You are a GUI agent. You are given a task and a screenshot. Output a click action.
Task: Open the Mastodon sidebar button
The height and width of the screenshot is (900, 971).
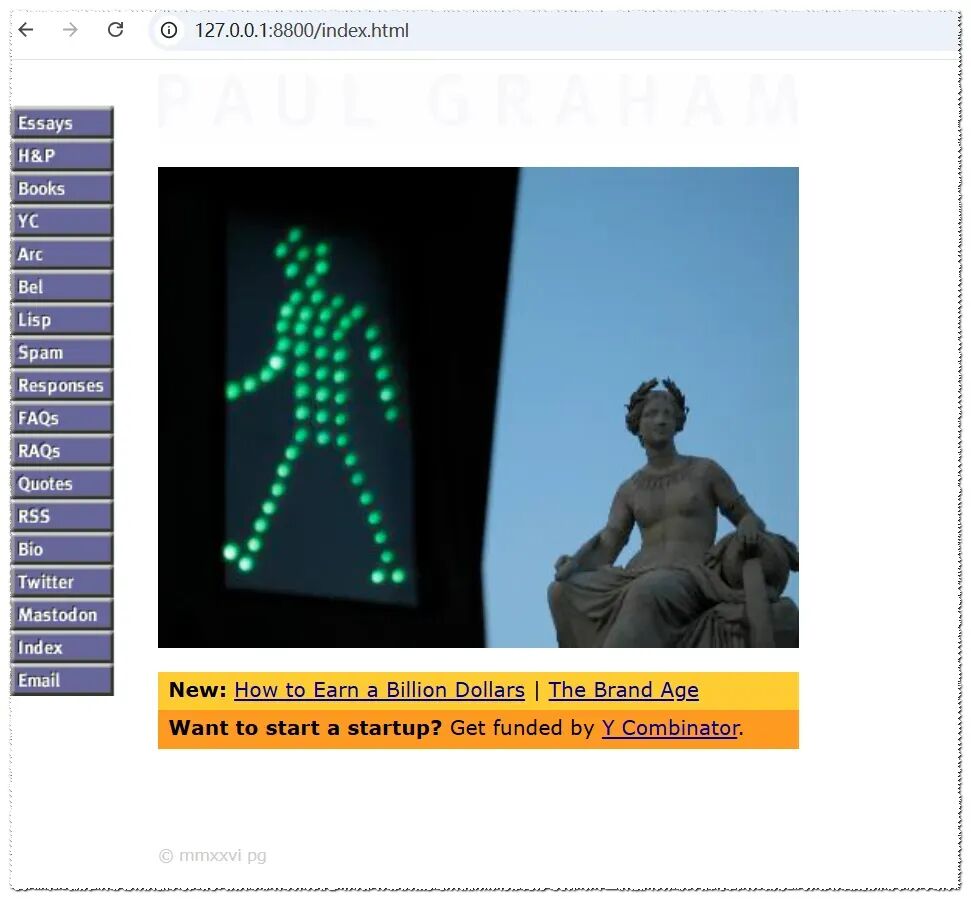tap(62, 614)
